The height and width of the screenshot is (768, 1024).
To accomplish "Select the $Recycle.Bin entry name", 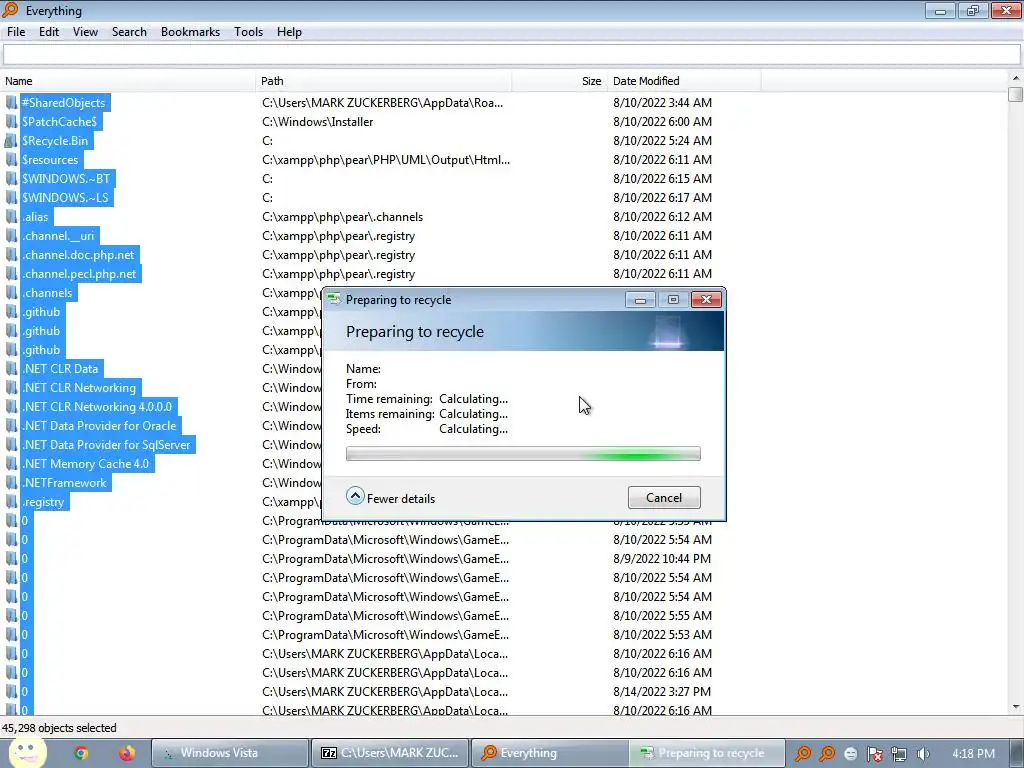I will 55,140.
